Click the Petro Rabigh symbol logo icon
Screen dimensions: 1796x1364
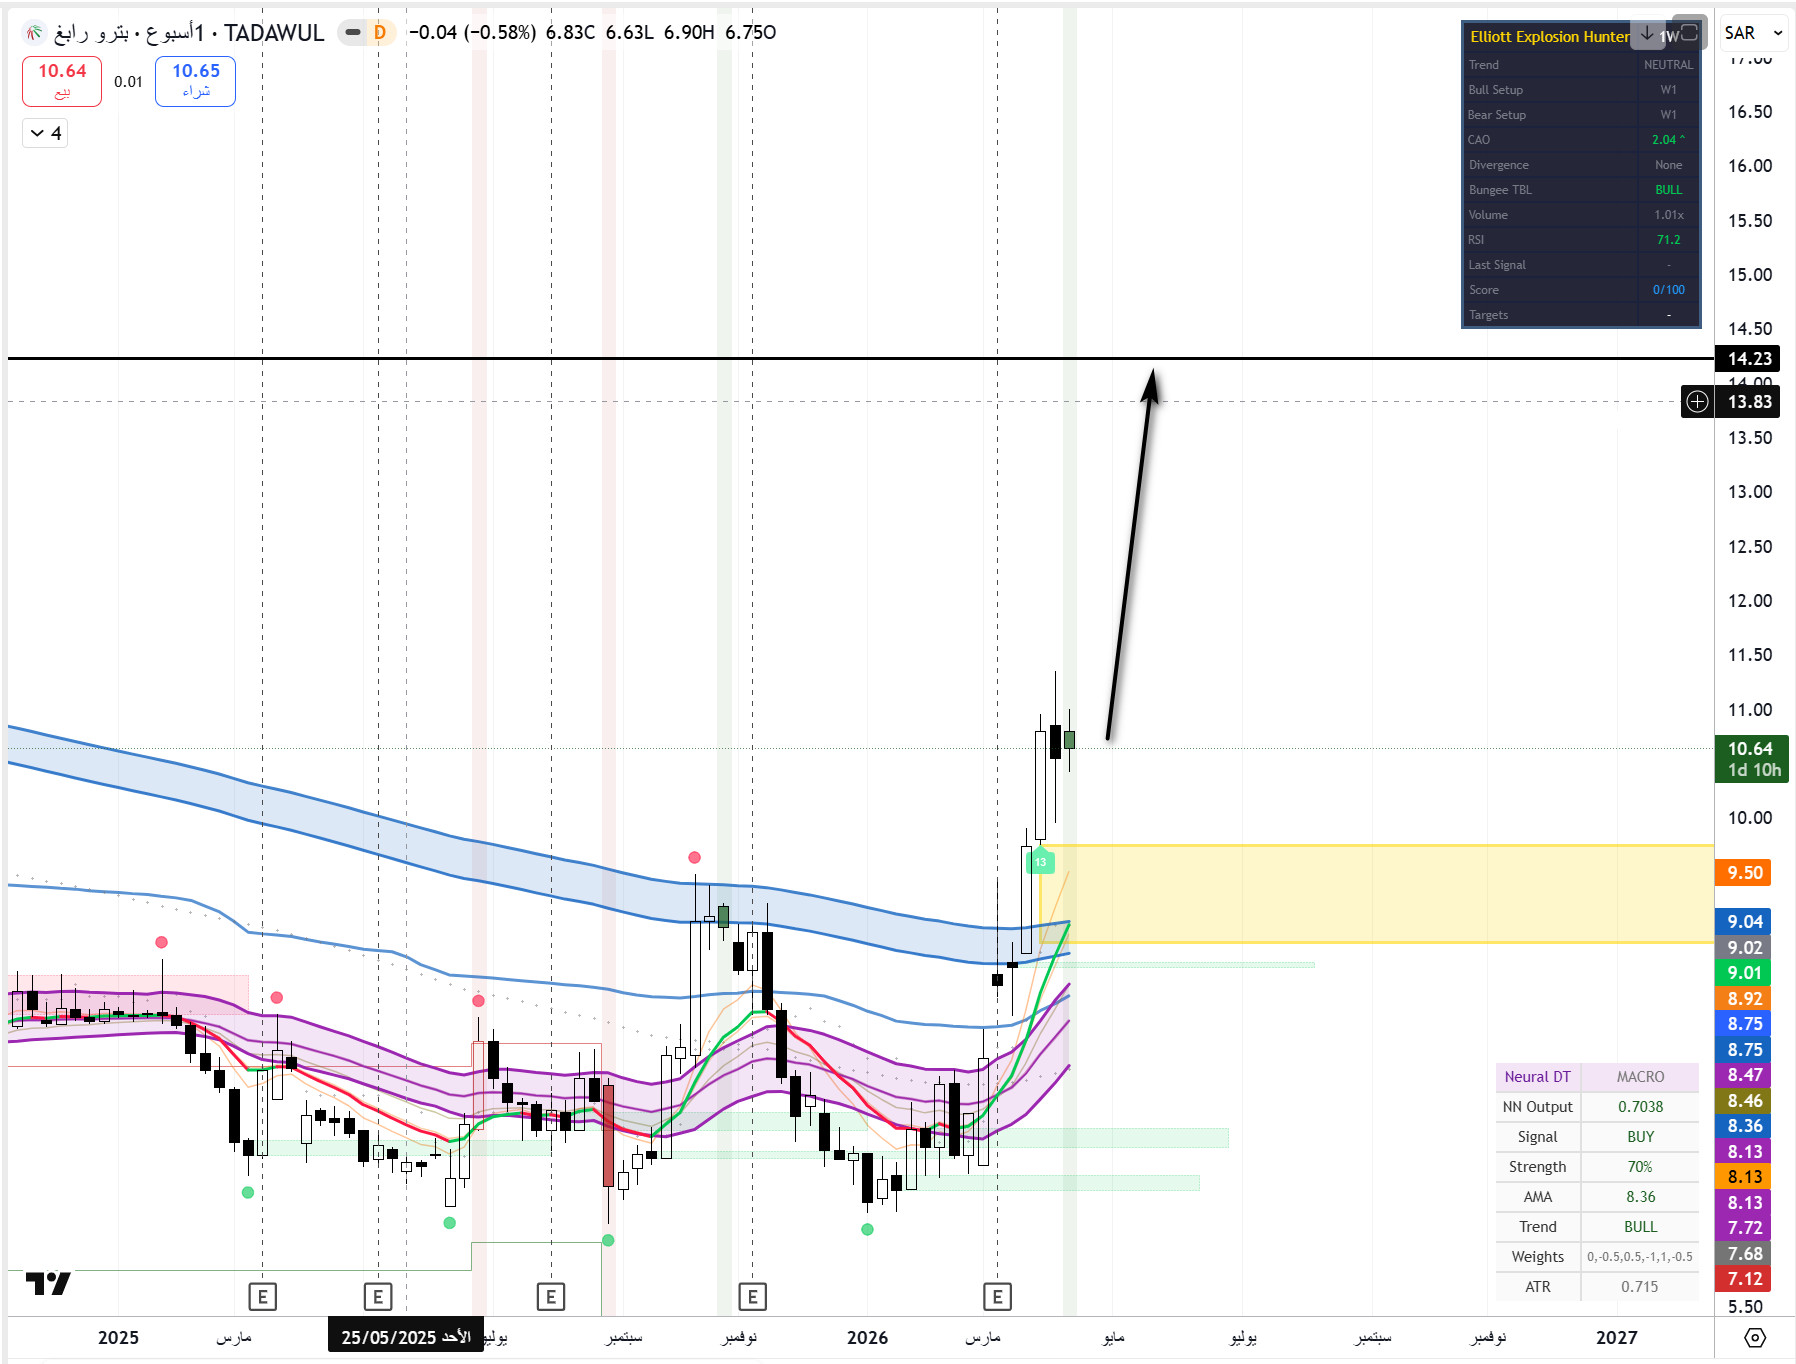click(x=34, y=33)
